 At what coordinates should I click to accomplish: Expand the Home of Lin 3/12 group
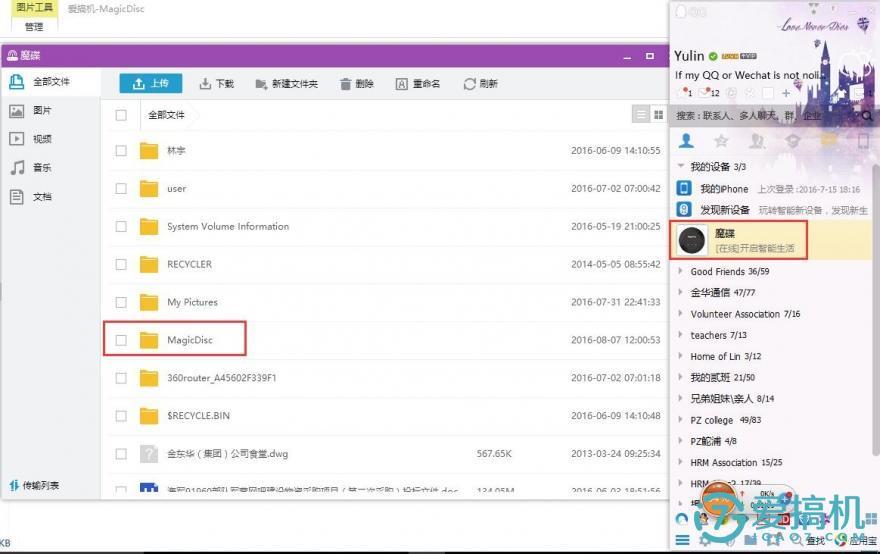tap(680, 356)
